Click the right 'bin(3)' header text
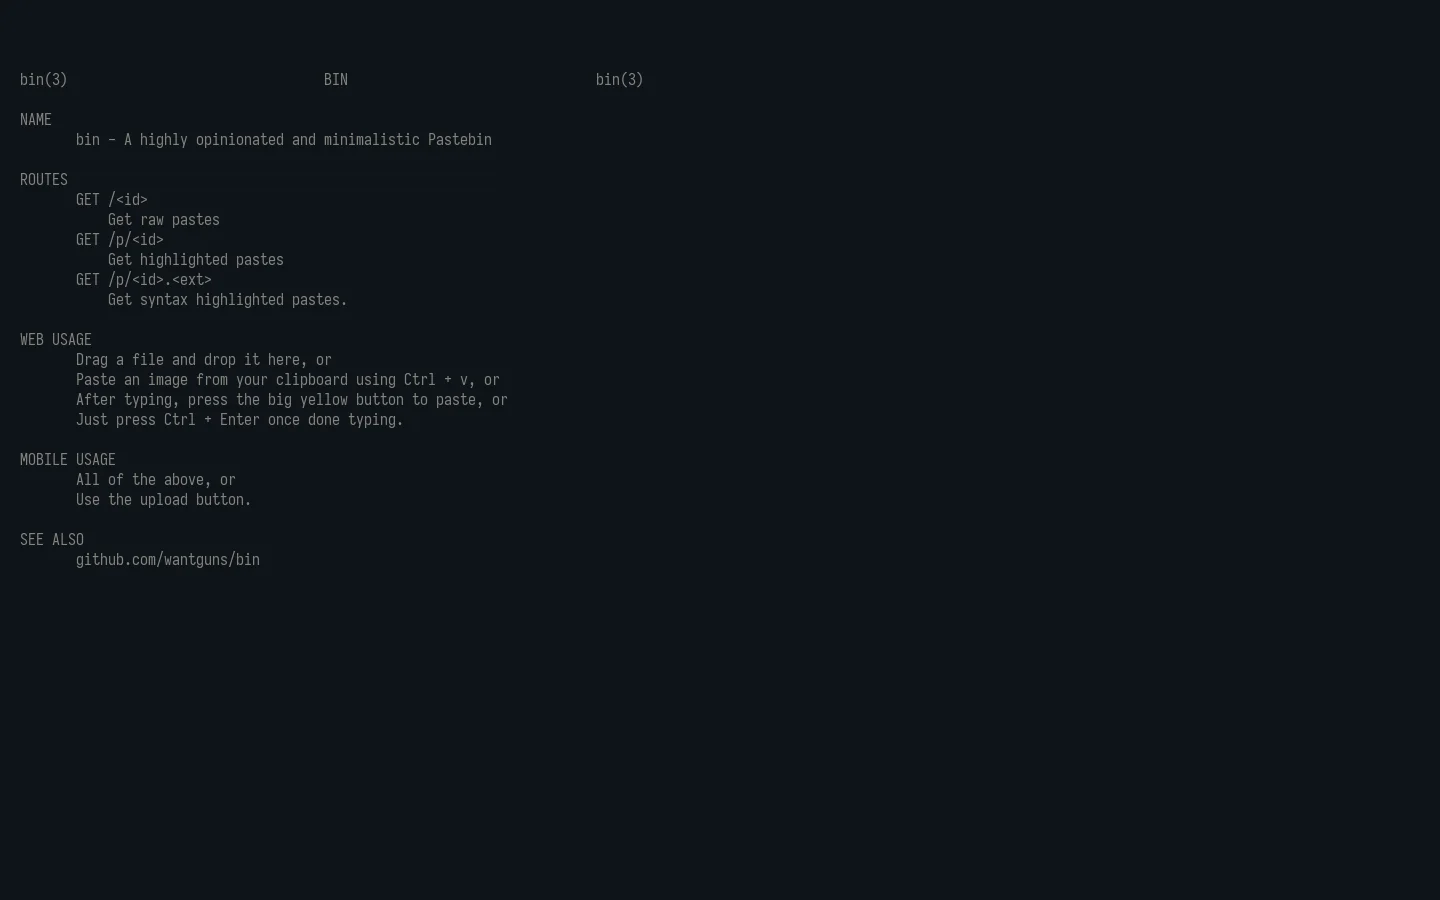1440x900 pixels. pyautogui.click(x=620, y=80)
